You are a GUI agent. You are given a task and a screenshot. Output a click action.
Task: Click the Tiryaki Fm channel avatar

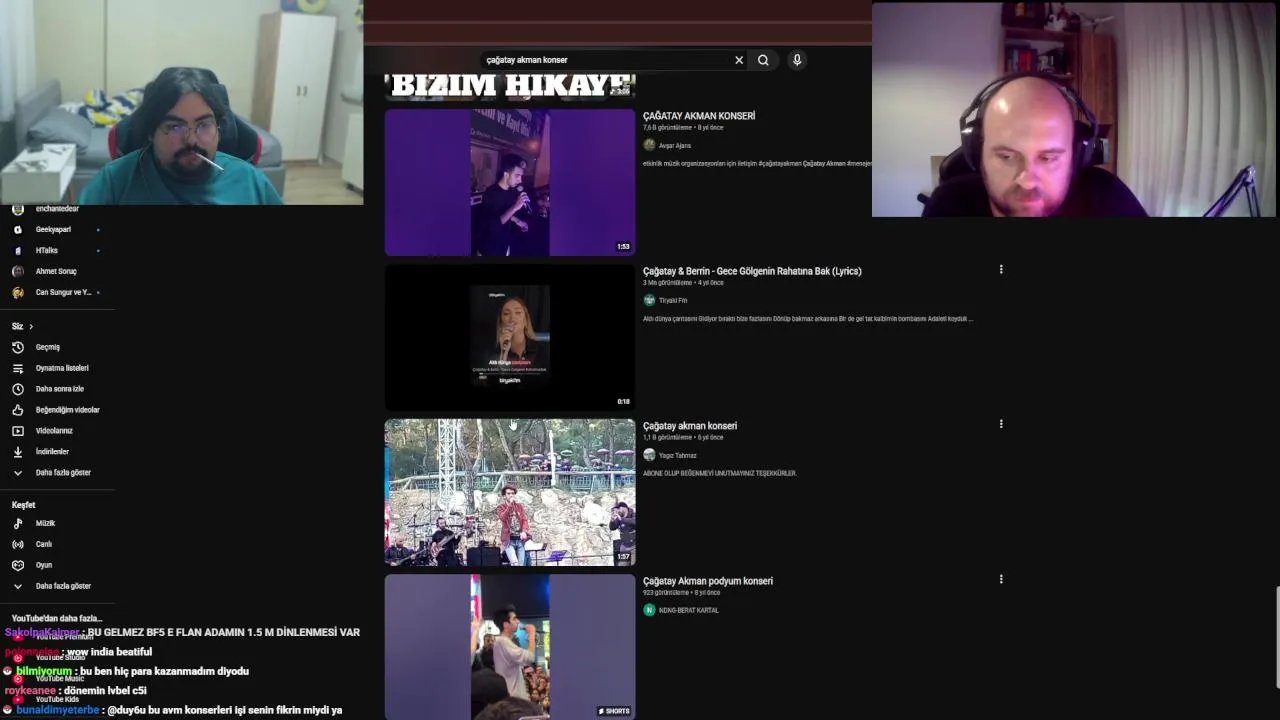click(x=649, y=300)
